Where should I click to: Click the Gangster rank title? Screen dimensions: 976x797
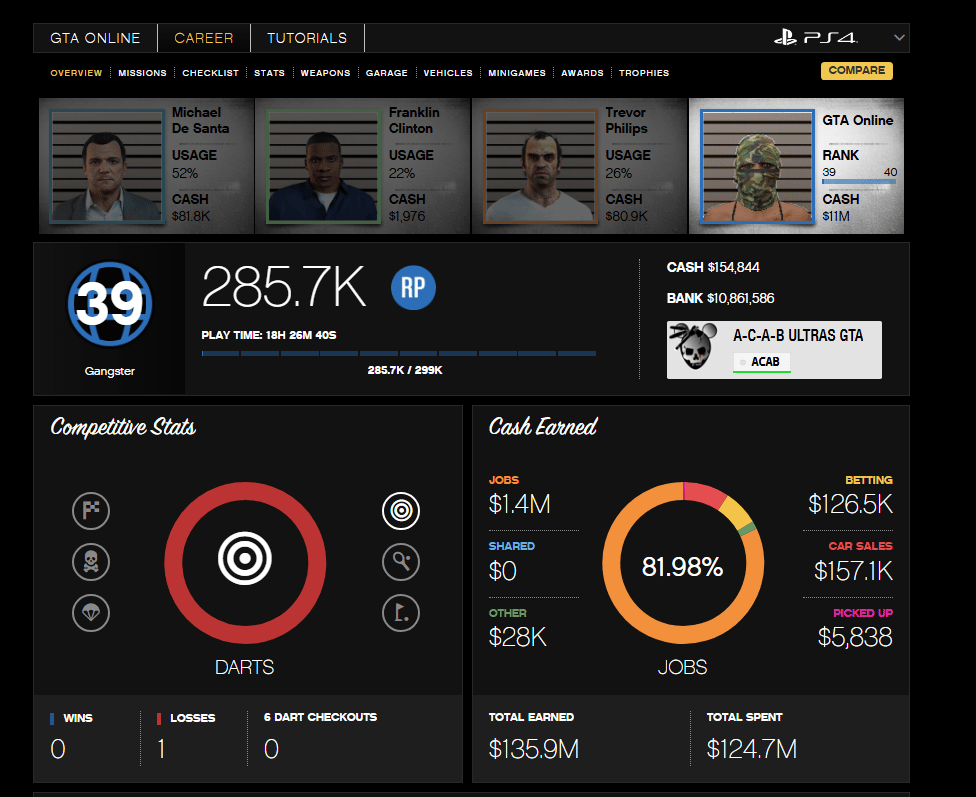(x=110, y=371)
